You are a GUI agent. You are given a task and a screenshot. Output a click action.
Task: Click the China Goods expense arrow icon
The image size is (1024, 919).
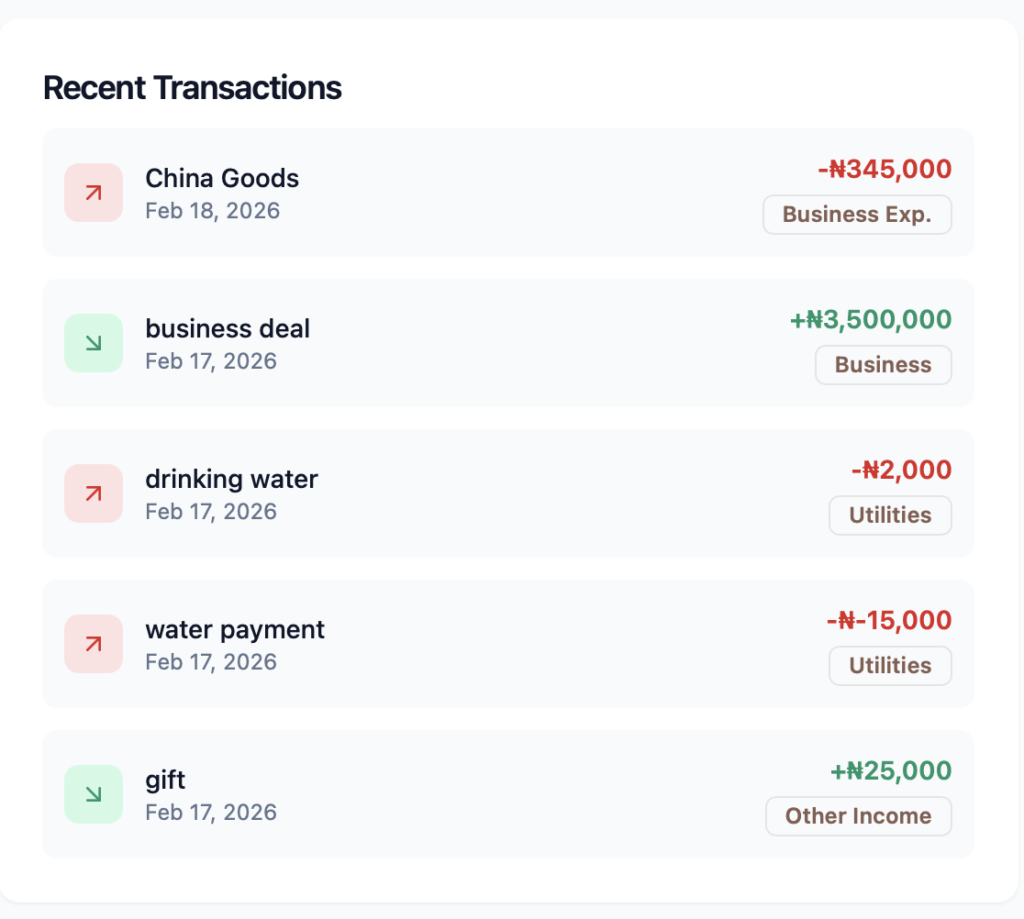pos(93,193)
